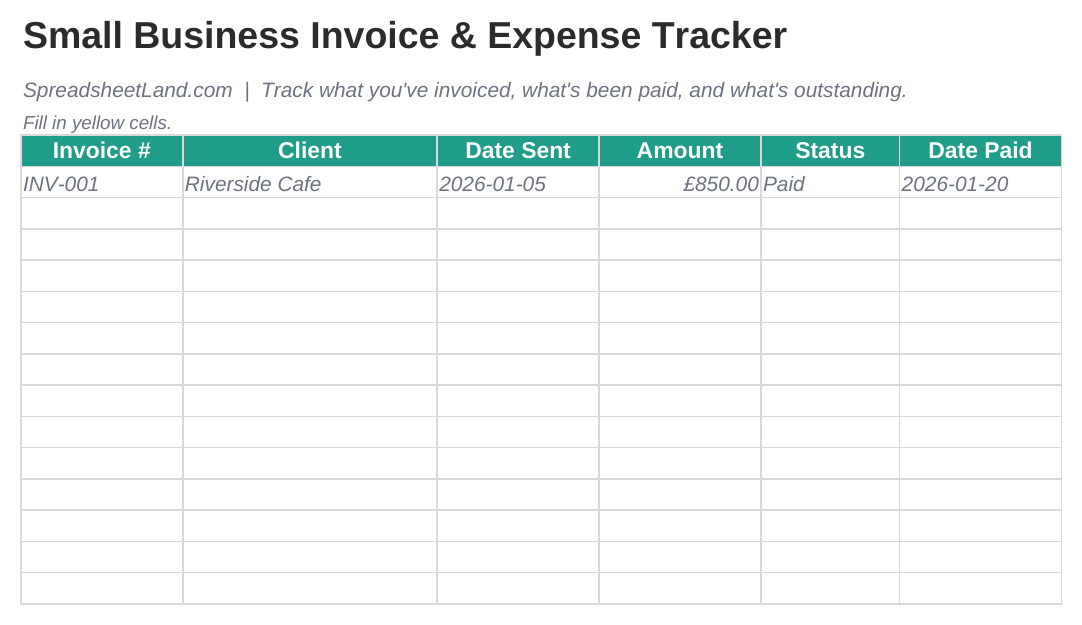
Task: Select the 2026-01-20 date paid cell
Action: 981,183
